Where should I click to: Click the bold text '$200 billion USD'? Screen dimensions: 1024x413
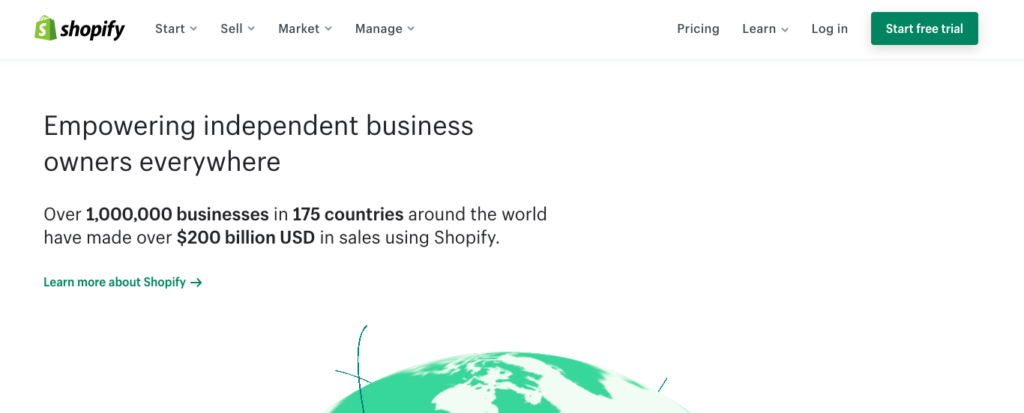pyautogui.click(x=246, y=238)
